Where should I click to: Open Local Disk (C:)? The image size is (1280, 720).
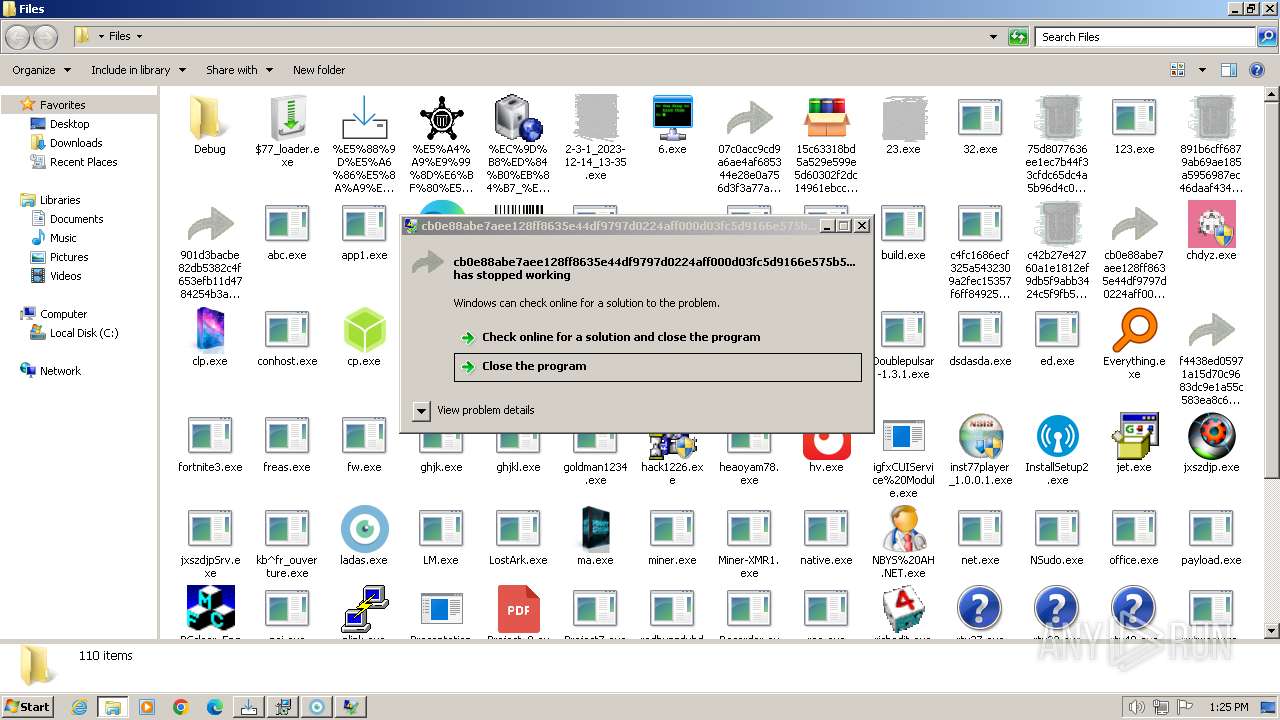pyautogui.click(x=84, y=333)
